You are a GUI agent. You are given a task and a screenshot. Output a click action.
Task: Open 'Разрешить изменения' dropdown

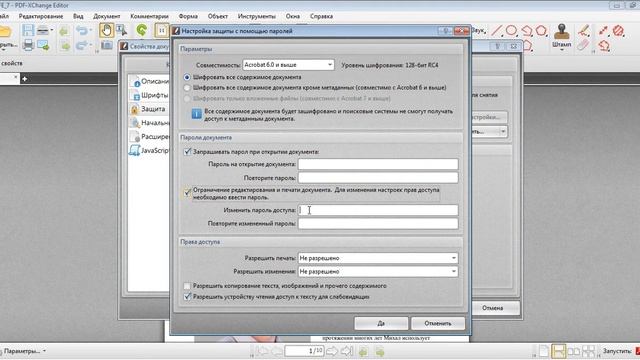378,271
